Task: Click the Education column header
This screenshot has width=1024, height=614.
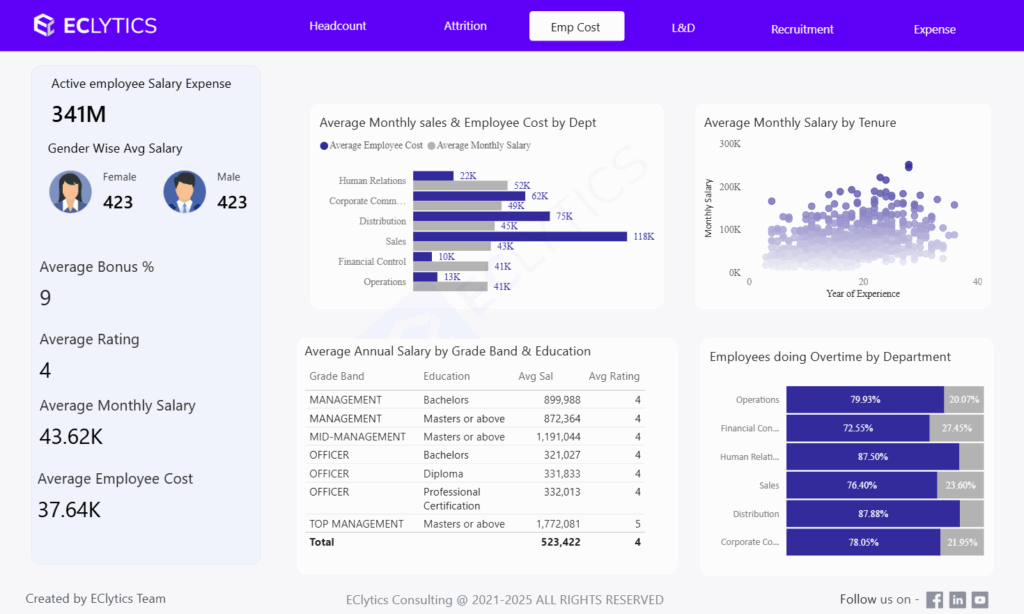Action: (x=446, y=377)
